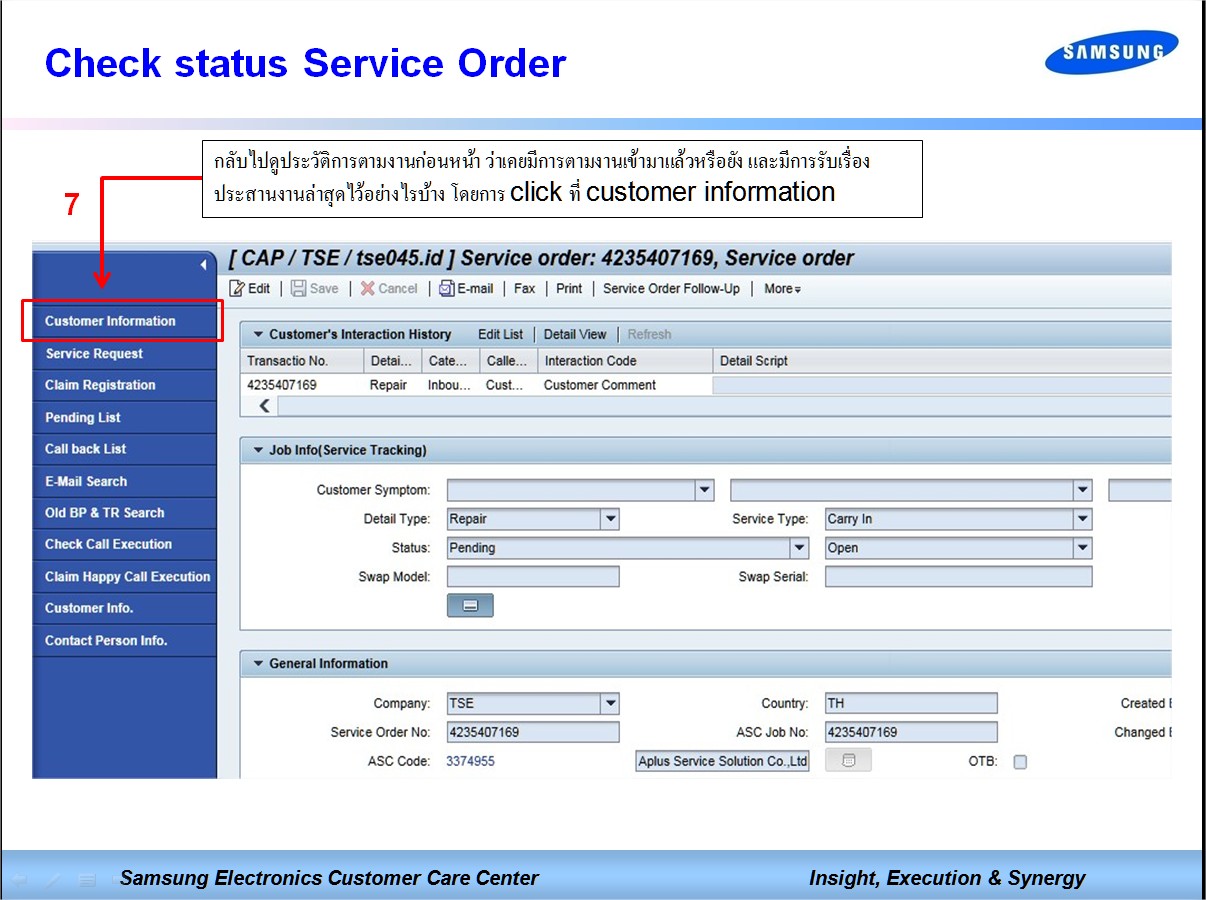Open the More toolbar menu
The height and width of the screenshot is (900, 1206).
tap(783, 288)
